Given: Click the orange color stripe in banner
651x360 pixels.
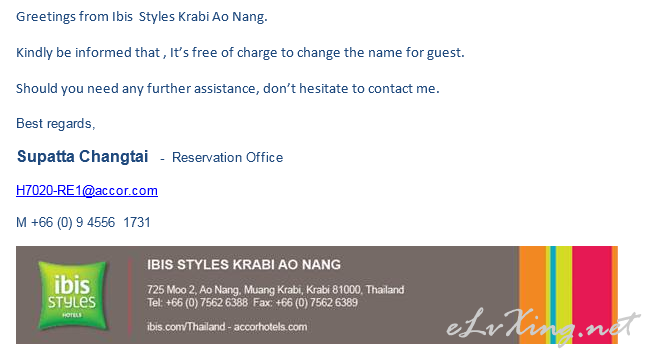Looking at the screenshot, I should pyautogui.click(x=532, y=295).
